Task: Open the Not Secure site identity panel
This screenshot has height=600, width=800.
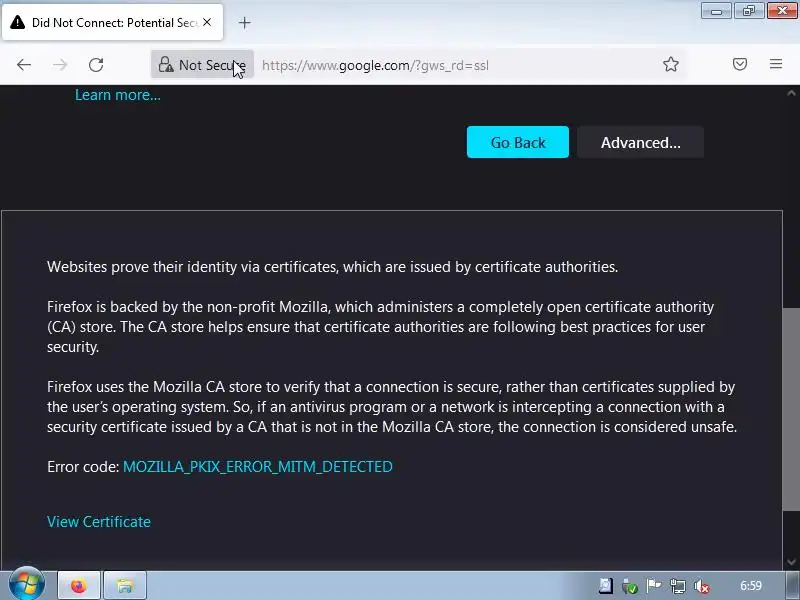Action: pos(202,65)
